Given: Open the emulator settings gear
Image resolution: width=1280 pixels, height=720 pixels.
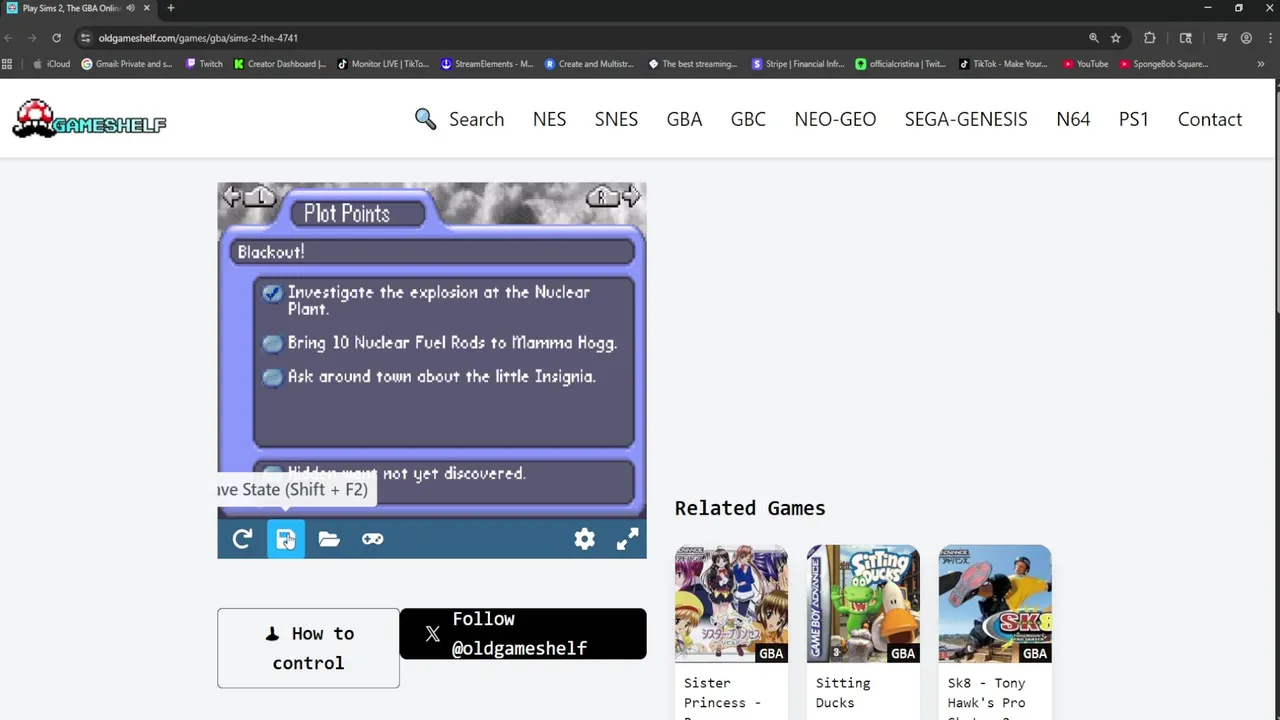Looking at the screenshot, I should coord(584,539).
